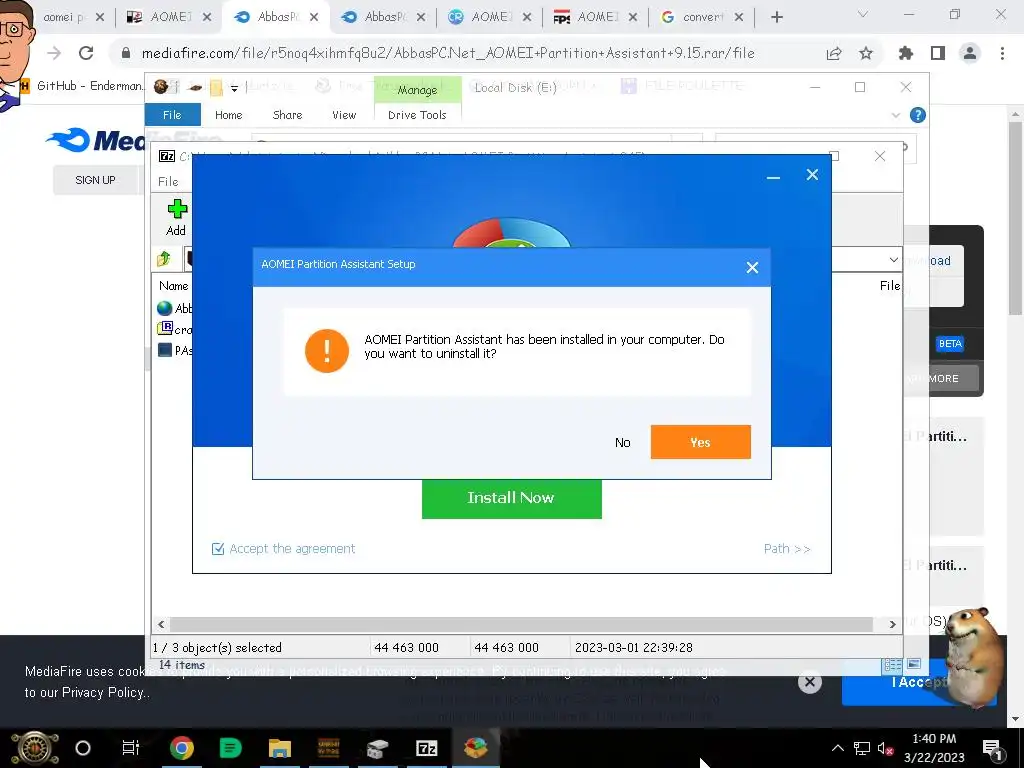Expand the Explorer ribbon chevron
The height and width of the screenshot is (768, 1024).
coord(895,116)
